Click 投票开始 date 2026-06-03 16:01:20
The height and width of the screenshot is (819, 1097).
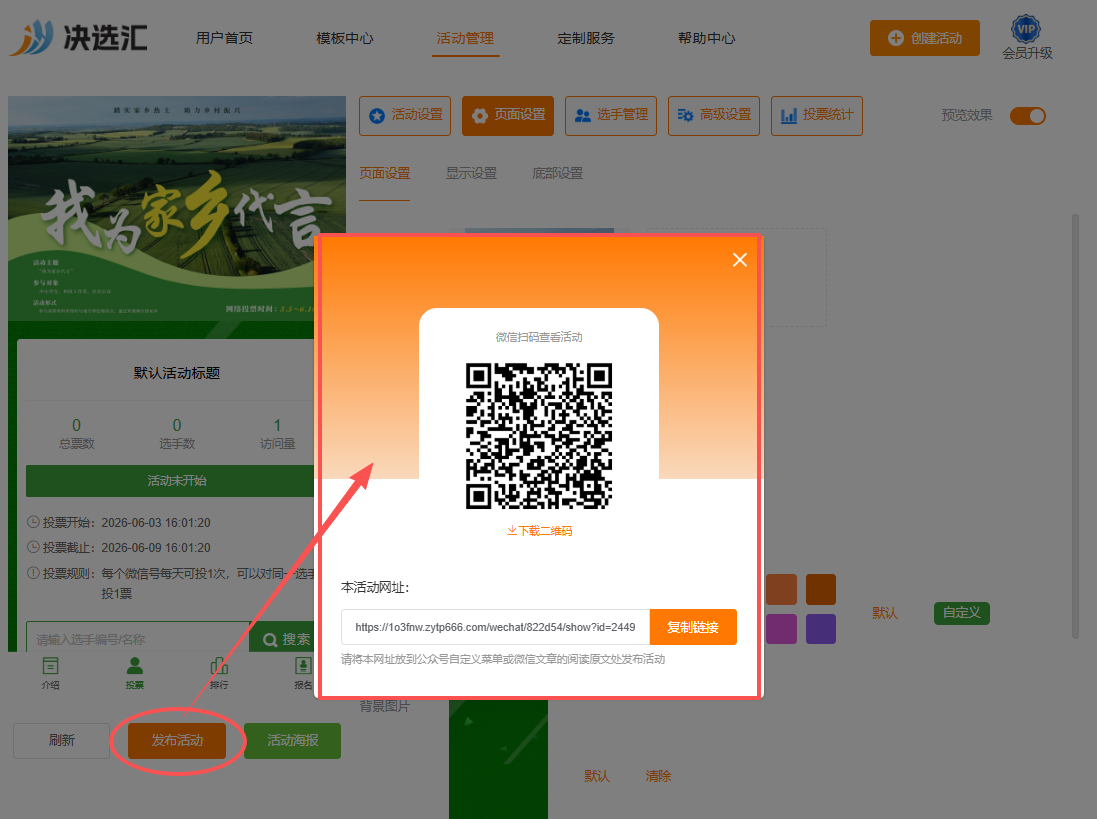155,522
